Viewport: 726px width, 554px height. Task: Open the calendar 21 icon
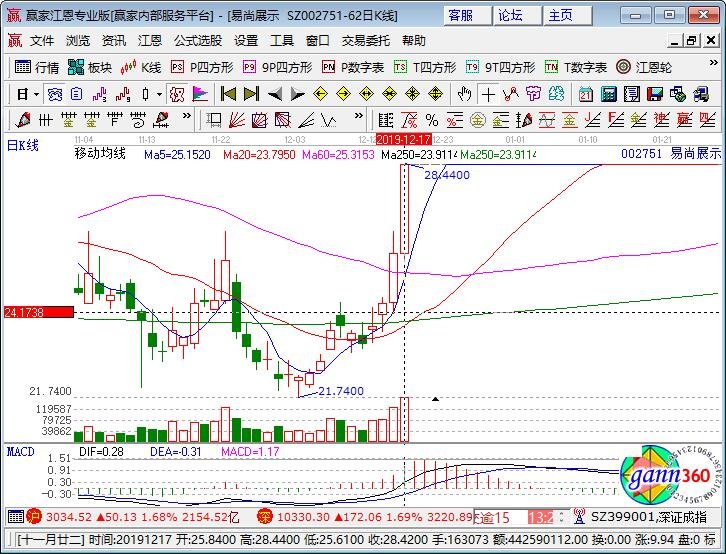coord(586,95)
